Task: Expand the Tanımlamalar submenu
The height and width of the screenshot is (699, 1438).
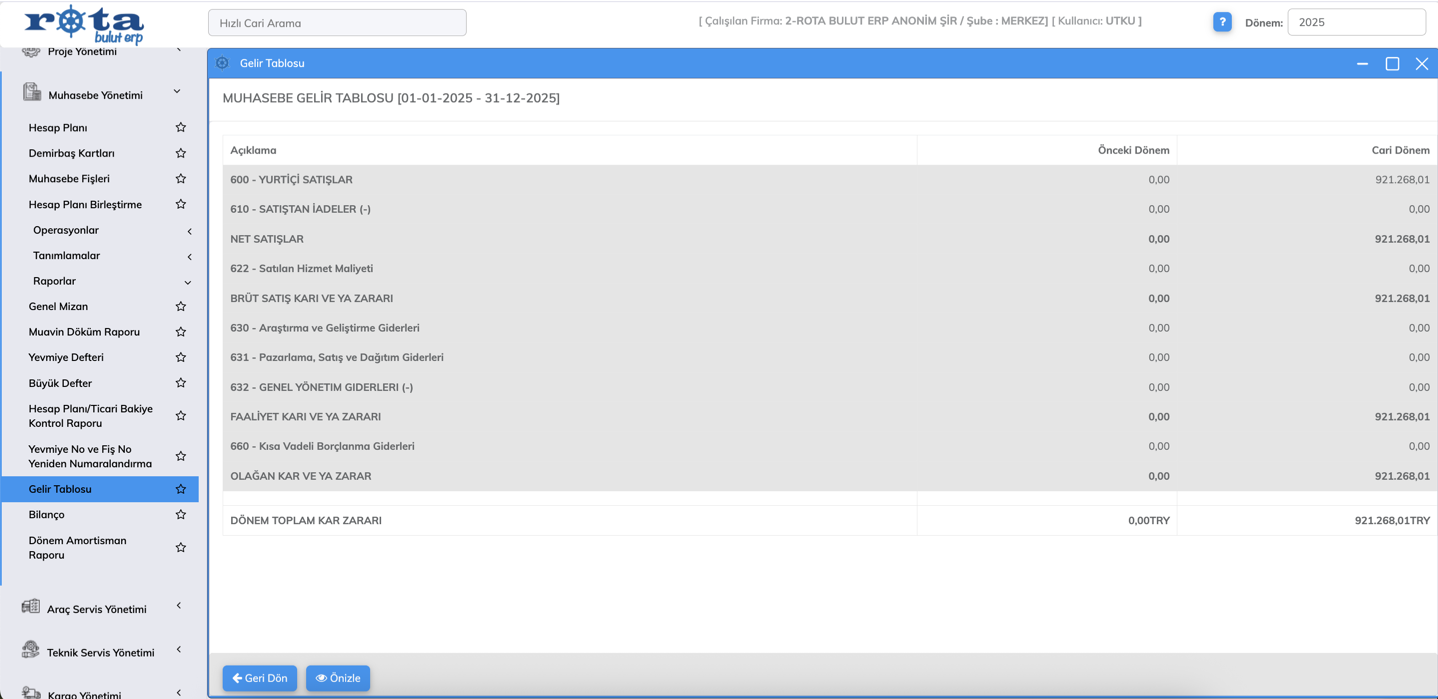Action: [x=189, y=257]
